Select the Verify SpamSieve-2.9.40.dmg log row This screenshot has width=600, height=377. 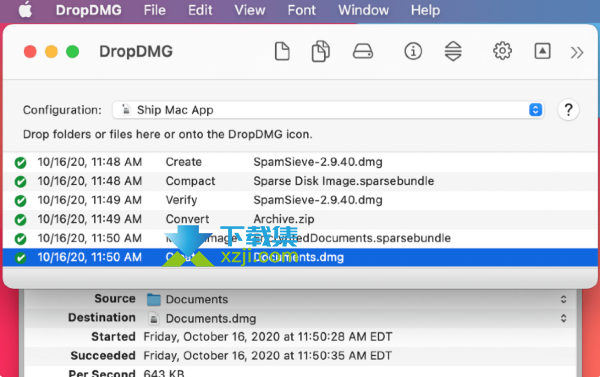tap(300, 200)
